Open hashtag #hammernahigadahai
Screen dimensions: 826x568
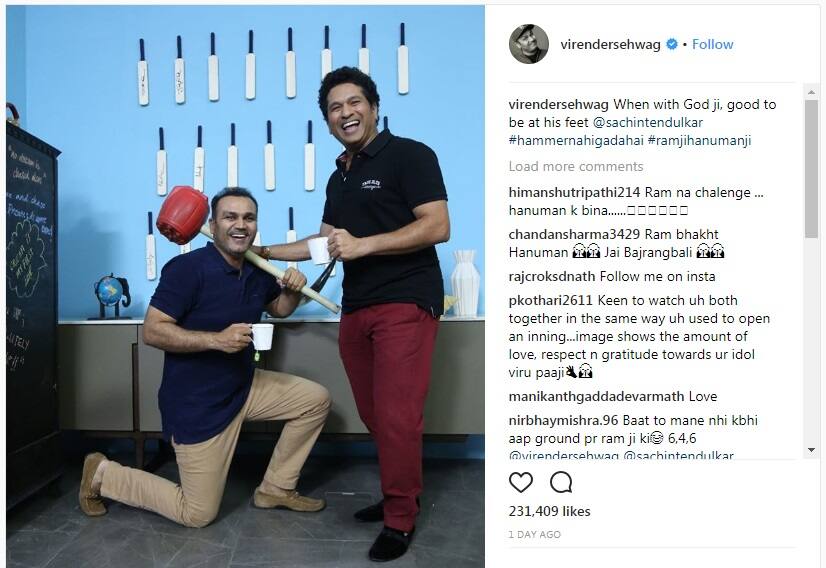pyautogui.click(x=576, y=141)
